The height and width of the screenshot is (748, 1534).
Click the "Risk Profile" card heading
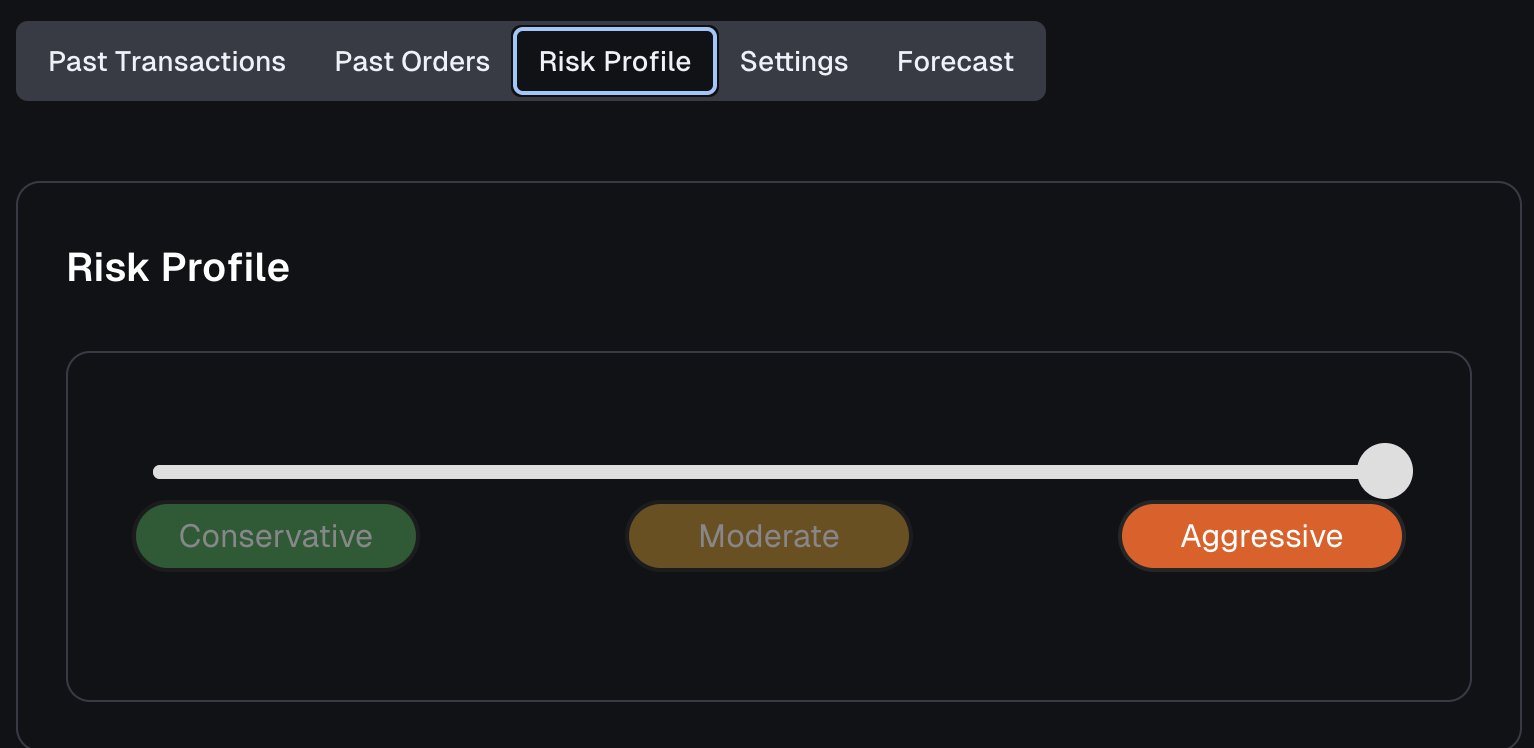(178, 268)
